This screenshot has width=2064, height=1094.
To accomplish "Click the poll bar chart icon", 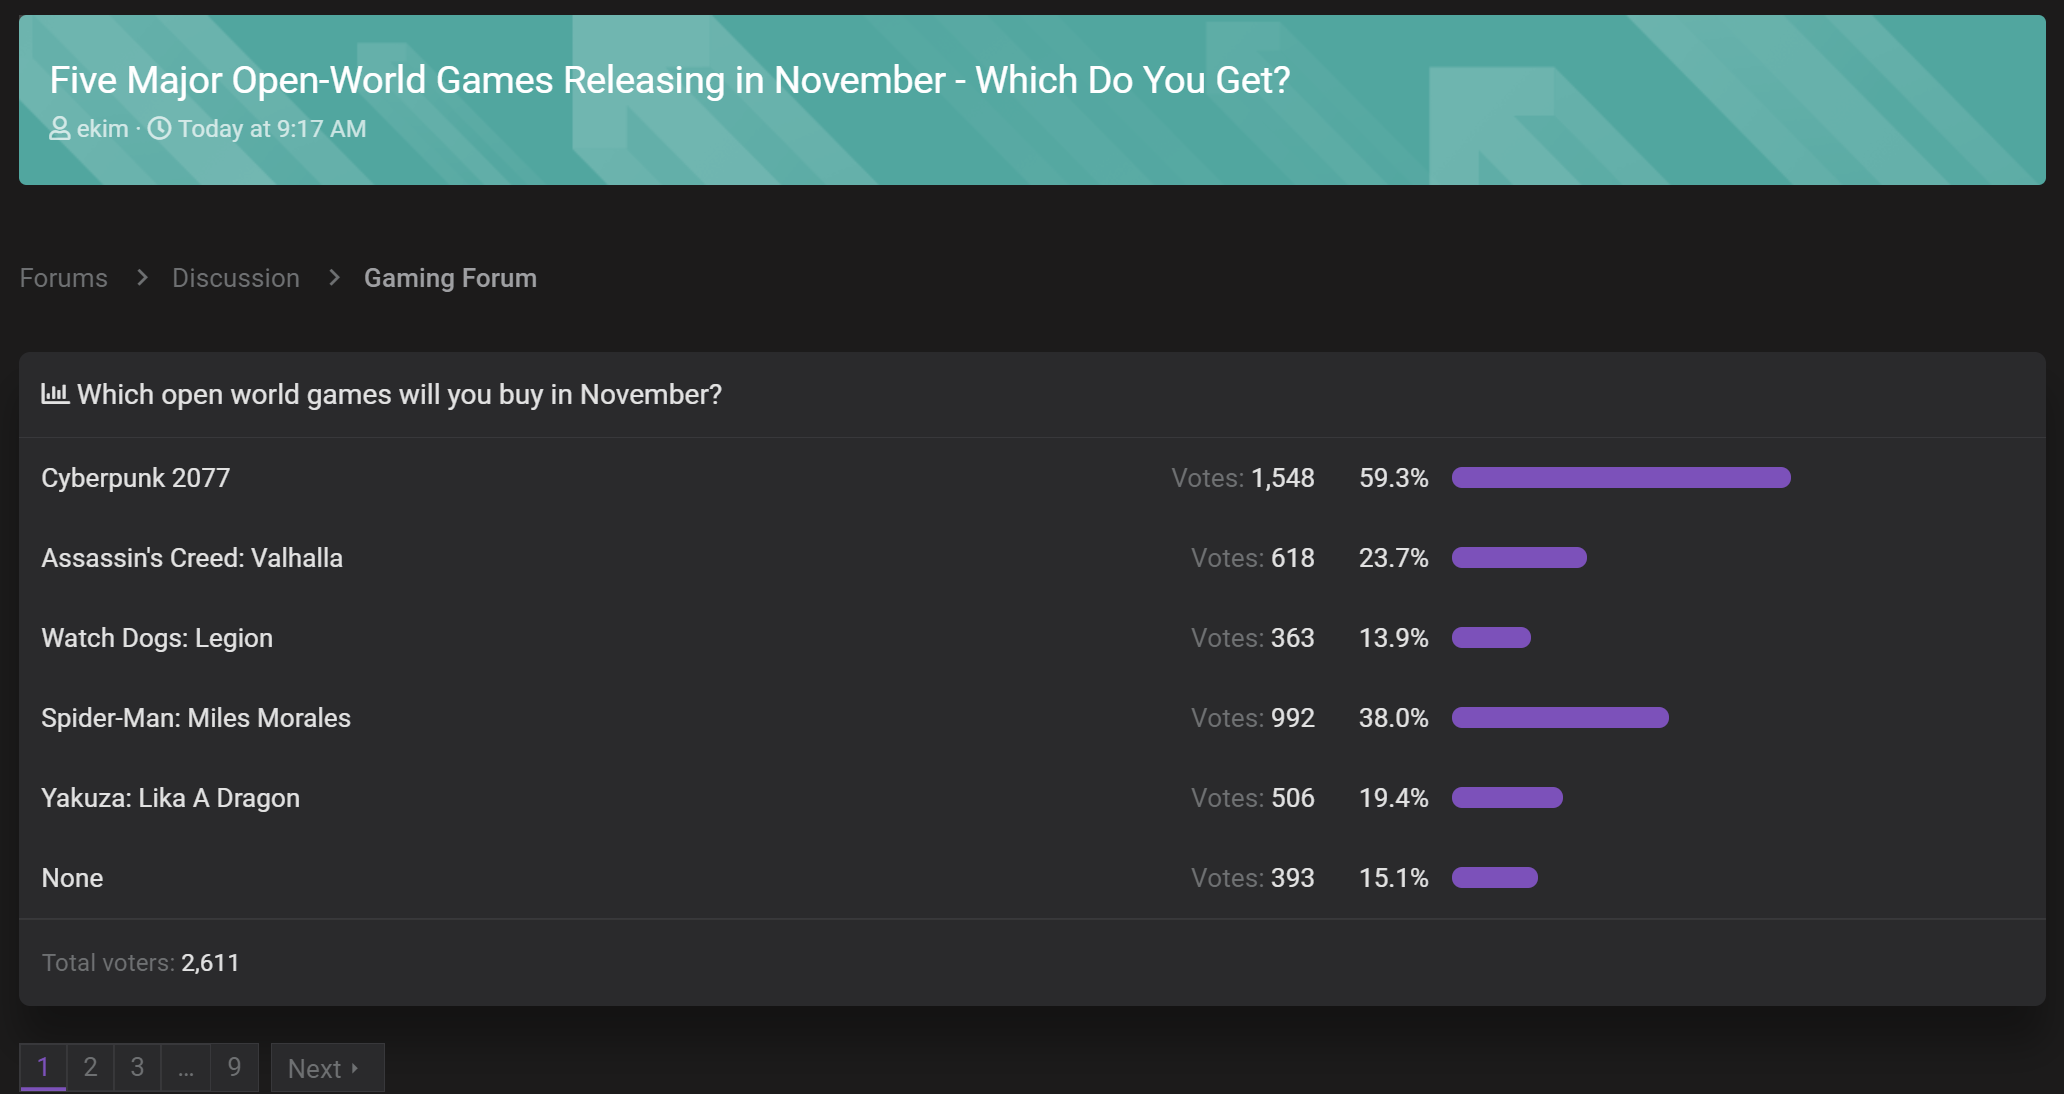I will click(x=55, y=394).
